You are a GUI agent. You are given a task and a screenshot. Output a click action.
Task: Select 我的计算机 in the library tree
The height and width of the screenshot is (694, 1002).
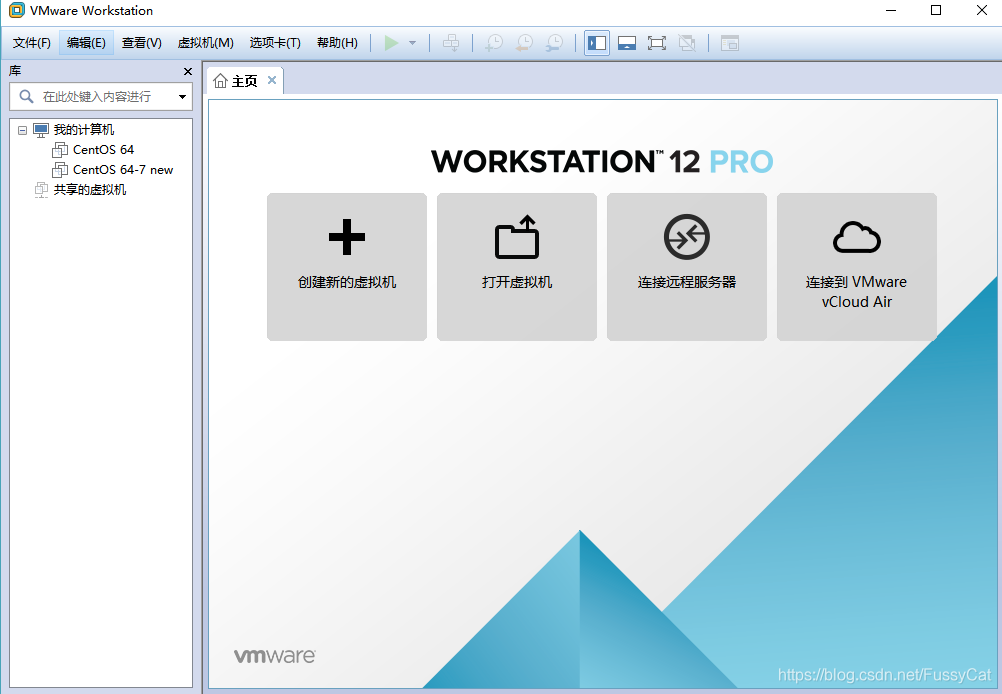point(84,130)
